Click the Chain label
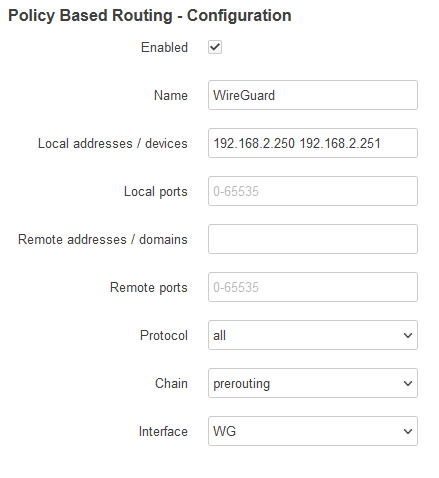Viewport: 439px width, 478px height. (x=171, y=383)
